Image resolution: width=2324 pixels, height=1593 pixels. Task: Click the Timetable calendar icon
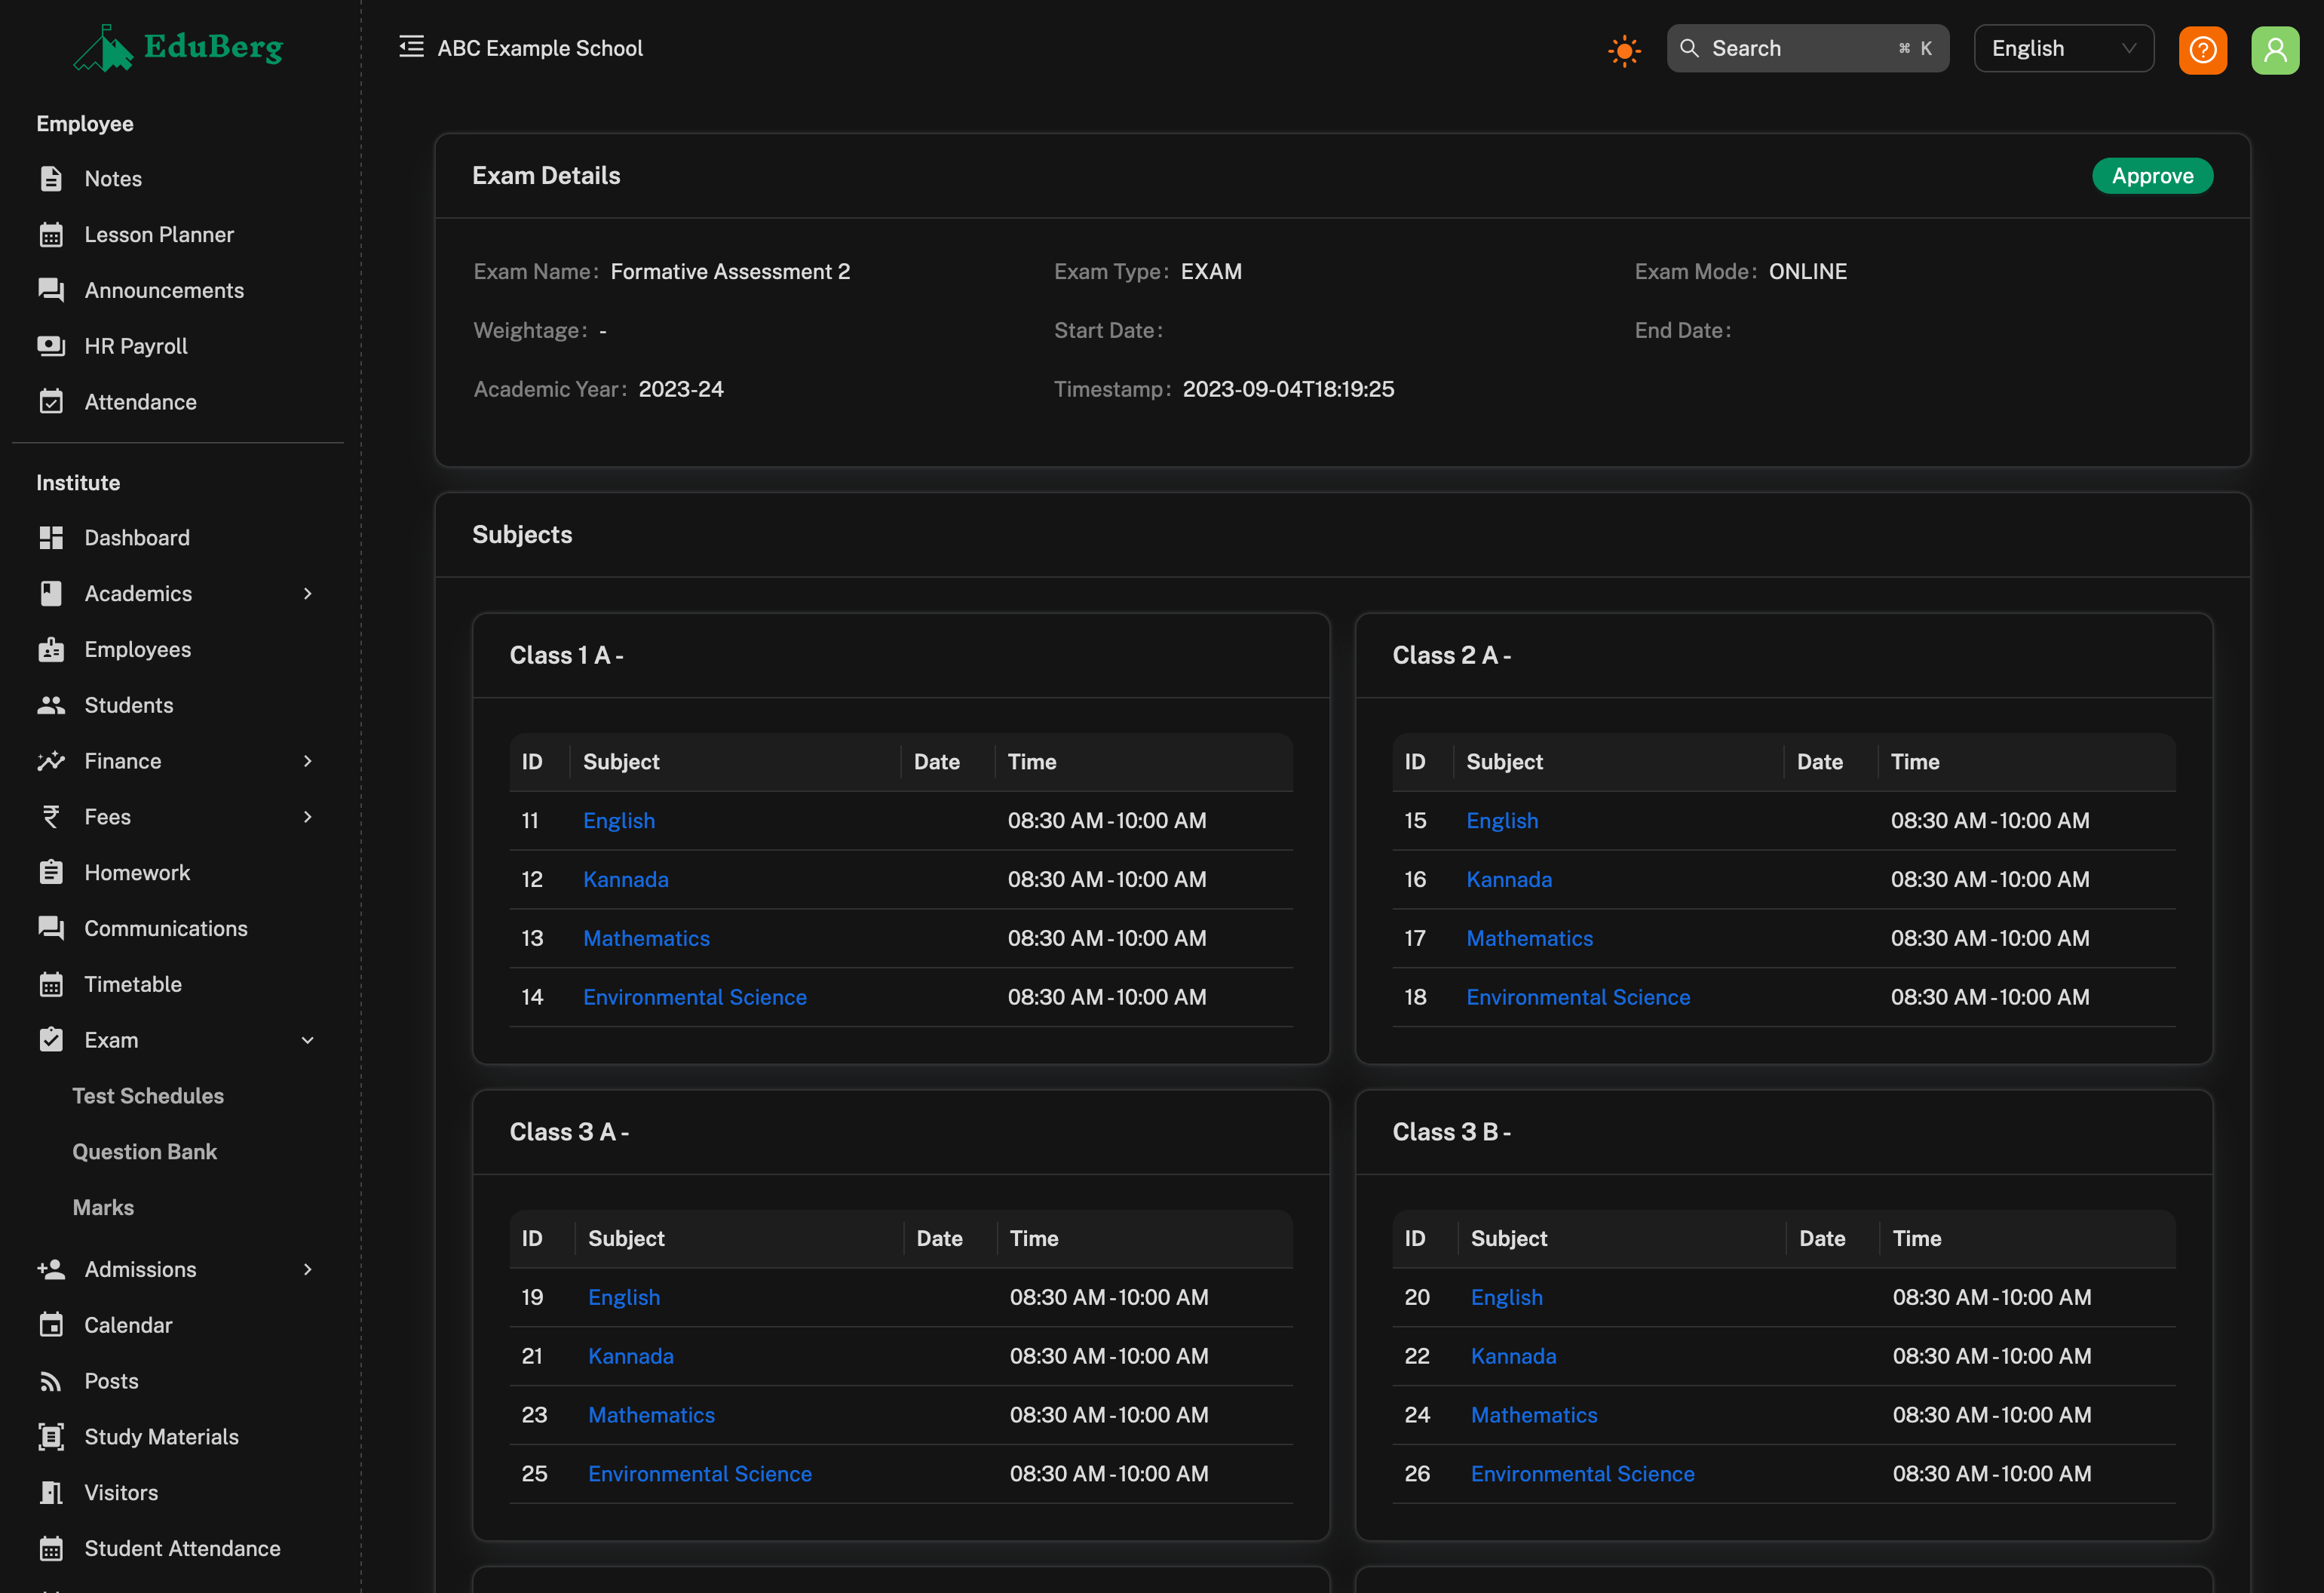click(51, 984)
